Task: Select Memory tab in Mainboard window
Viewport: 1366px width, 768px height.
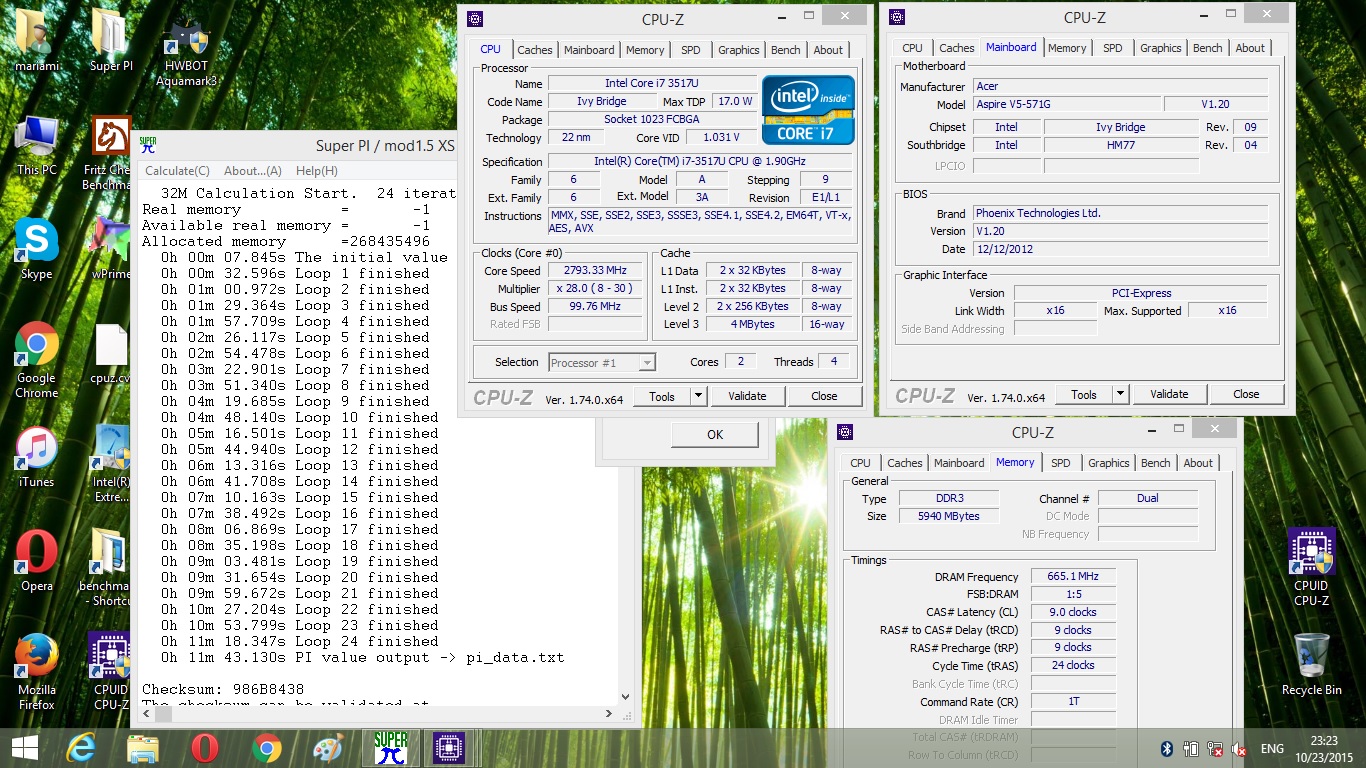Action: (x=1067, y=48)
